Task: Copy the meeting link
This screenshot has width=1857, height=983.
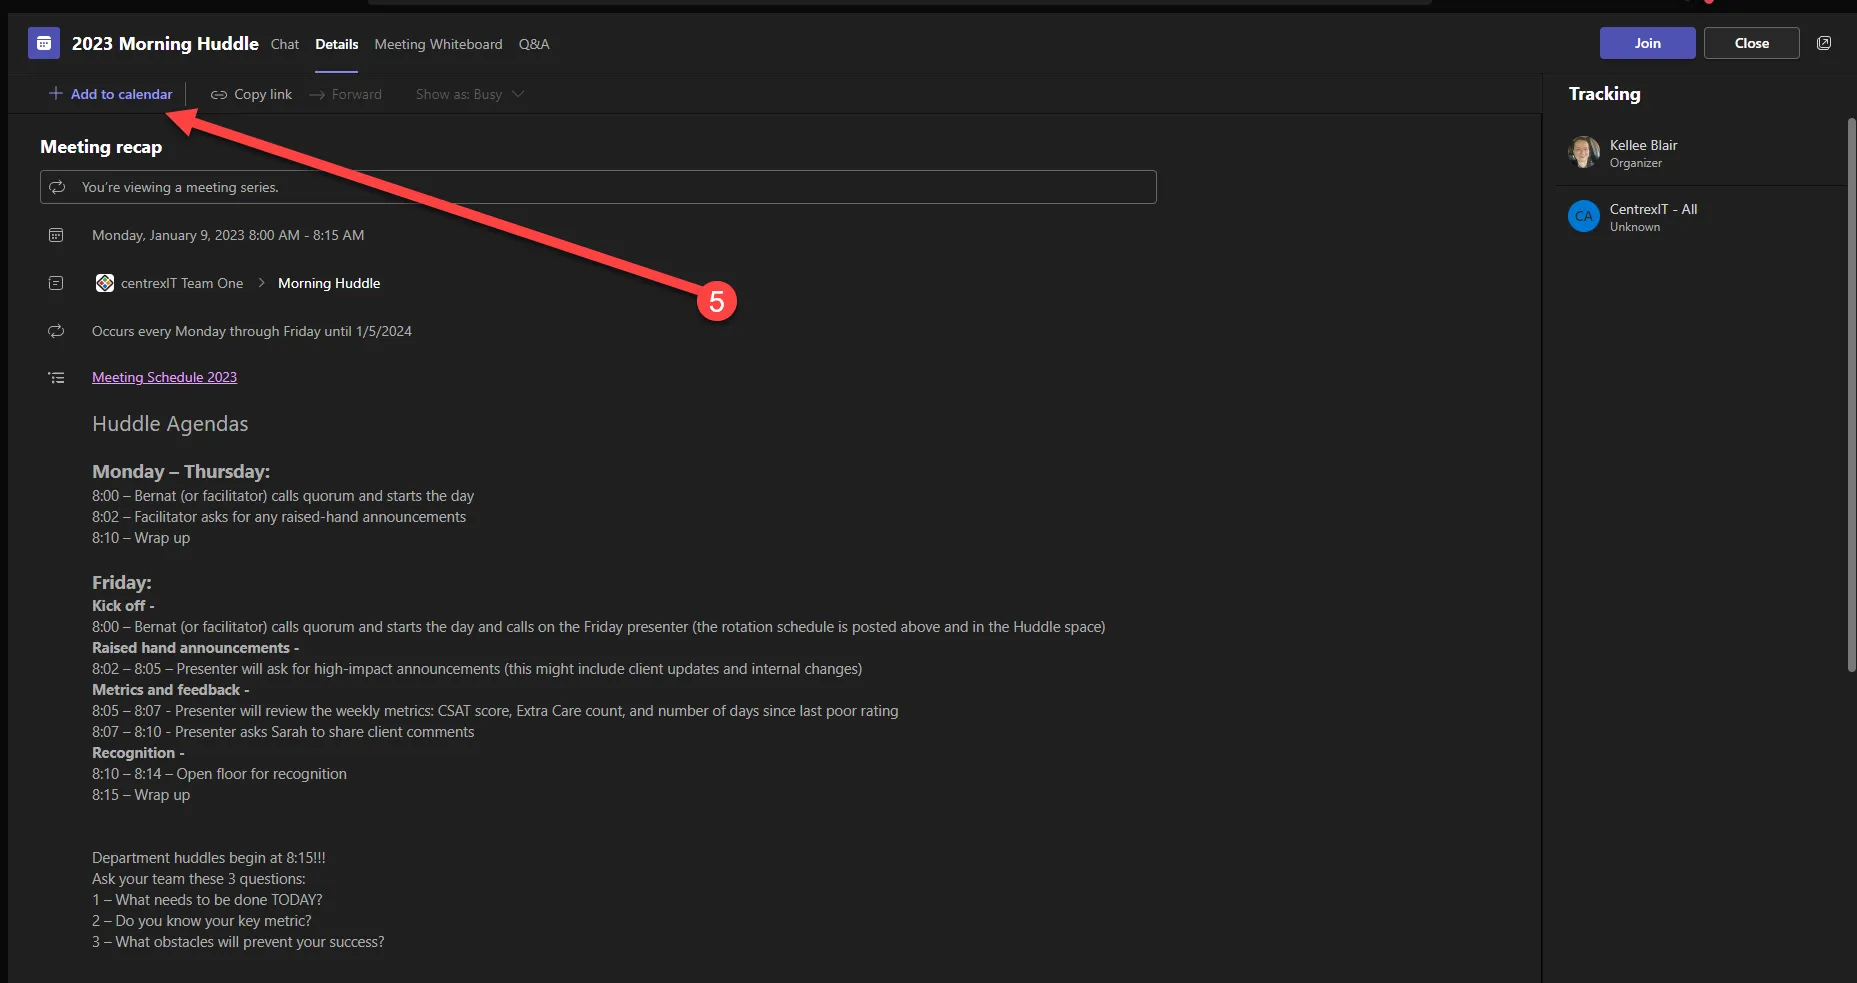Action: coord(251,94)
